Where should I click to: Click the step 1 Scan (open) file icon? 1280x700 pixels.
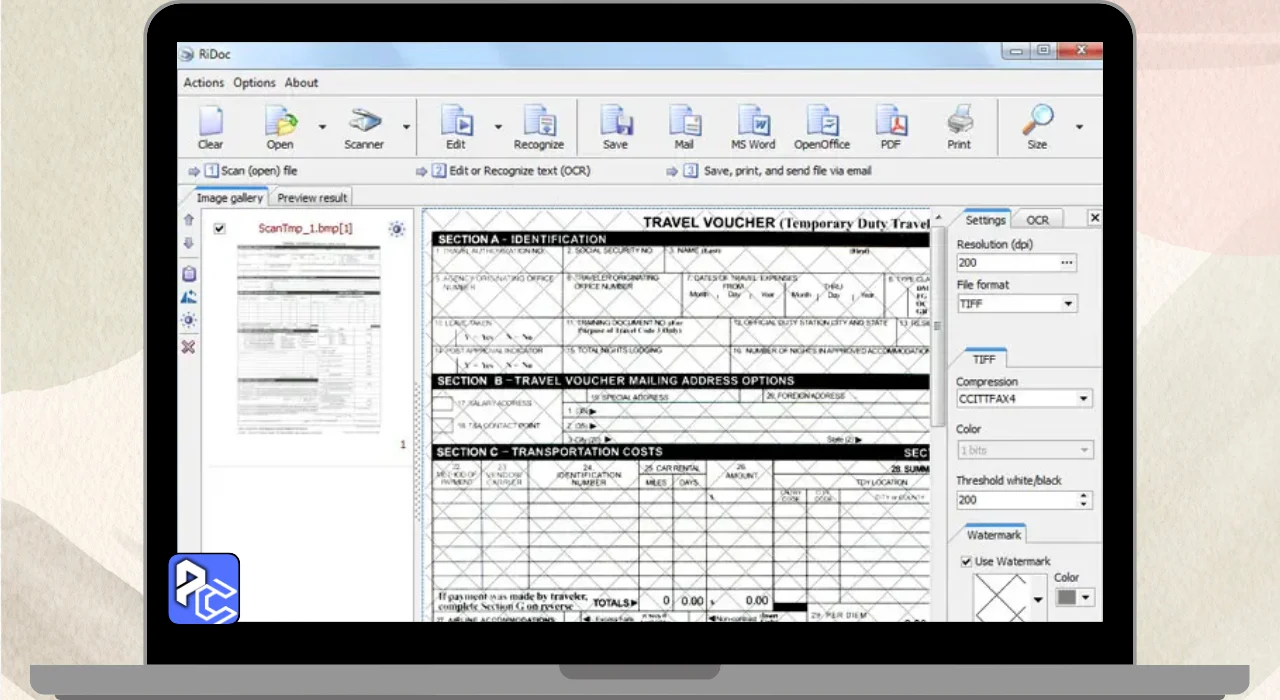(211, 171)
